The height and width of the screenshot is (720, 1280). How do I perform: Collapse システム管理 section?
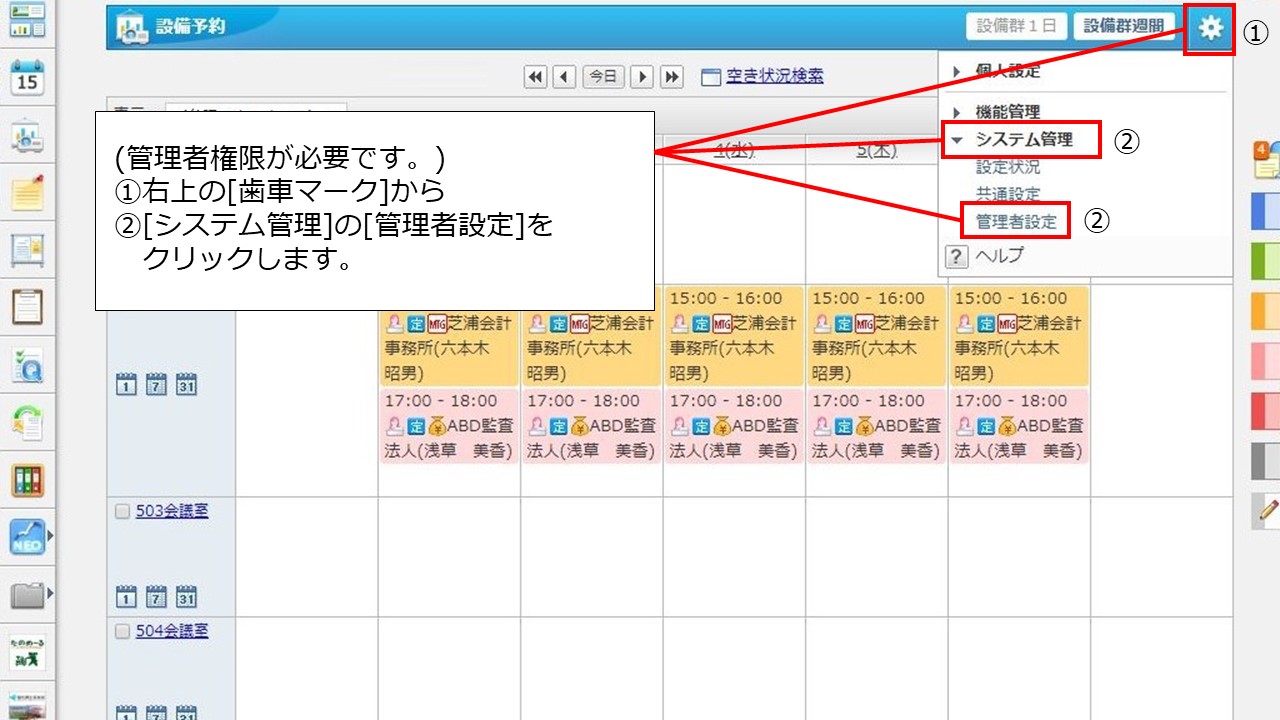click(957, 140)
